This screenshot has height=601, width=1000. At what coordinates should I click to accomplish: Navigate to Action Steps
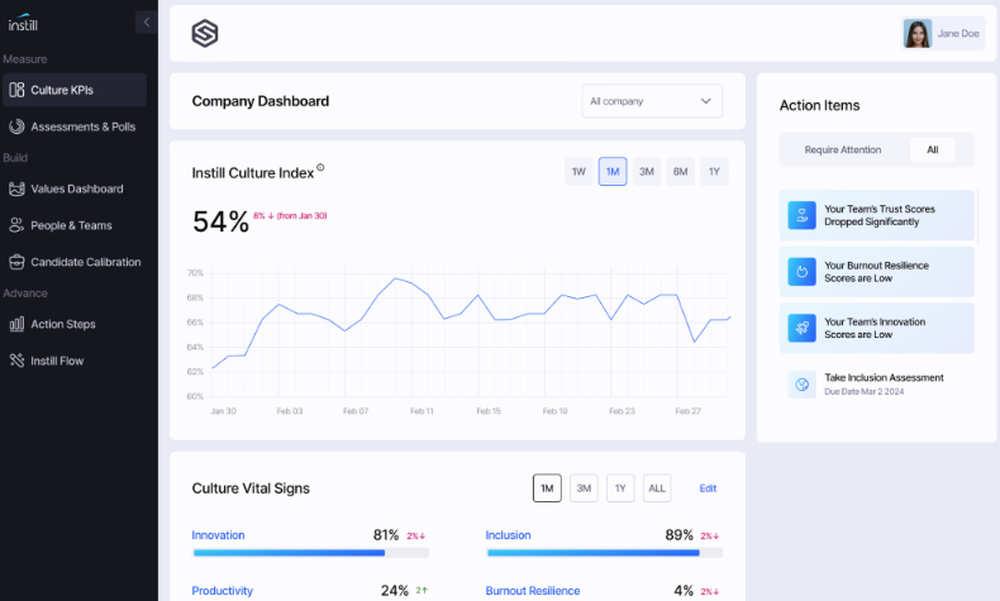coord(75,324)
